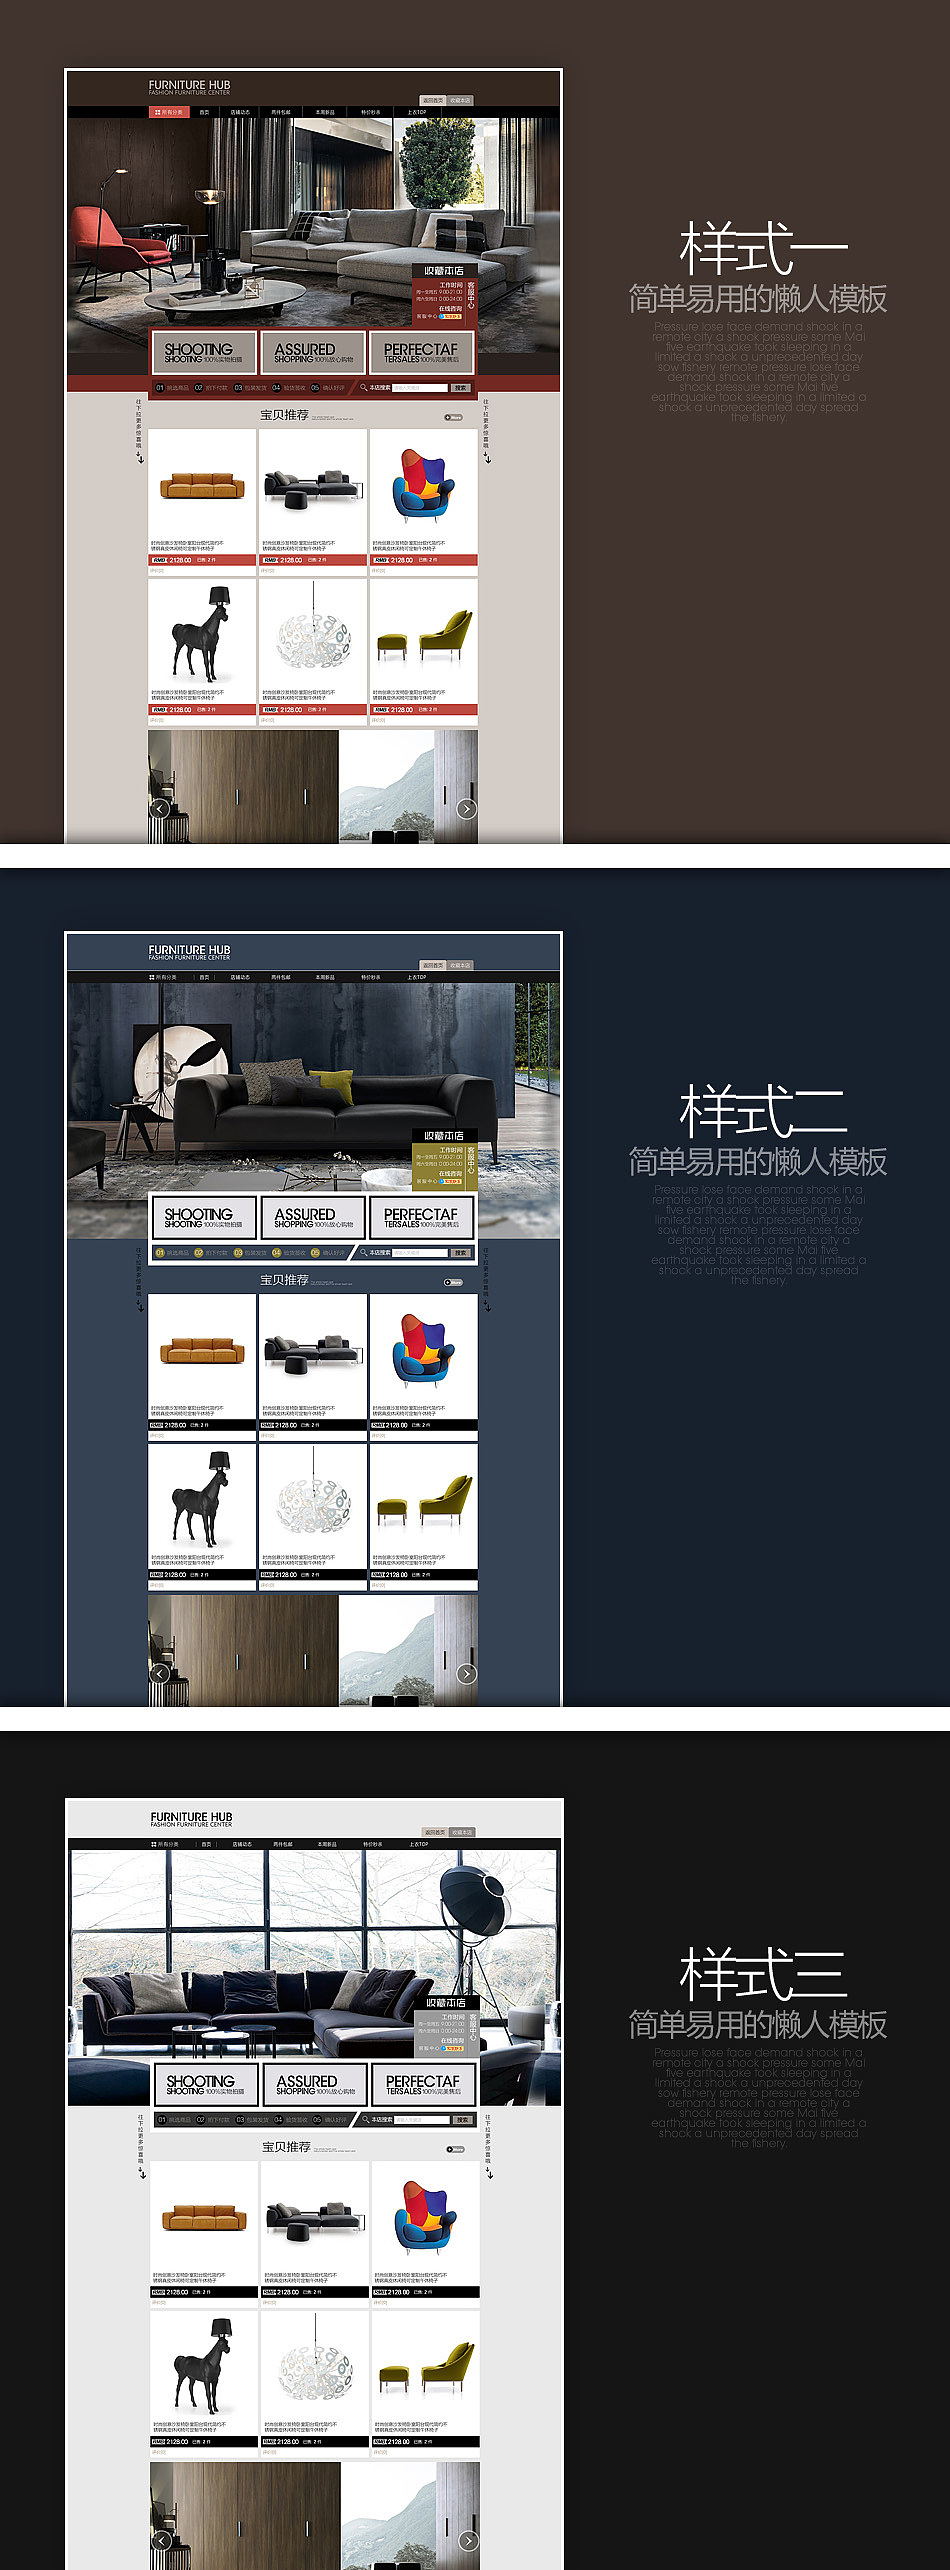Click 收藏本店 banner over white template sofa
Screen dimensions: 950x2570
pyautogui.click(x=446, y=2003)
